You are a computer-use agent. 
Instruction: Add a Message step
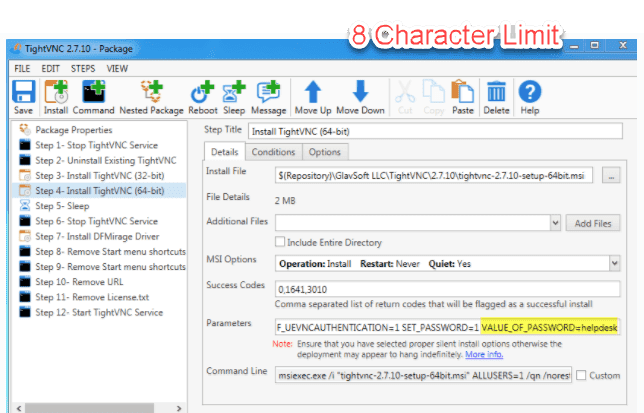[x=268, y=97]
